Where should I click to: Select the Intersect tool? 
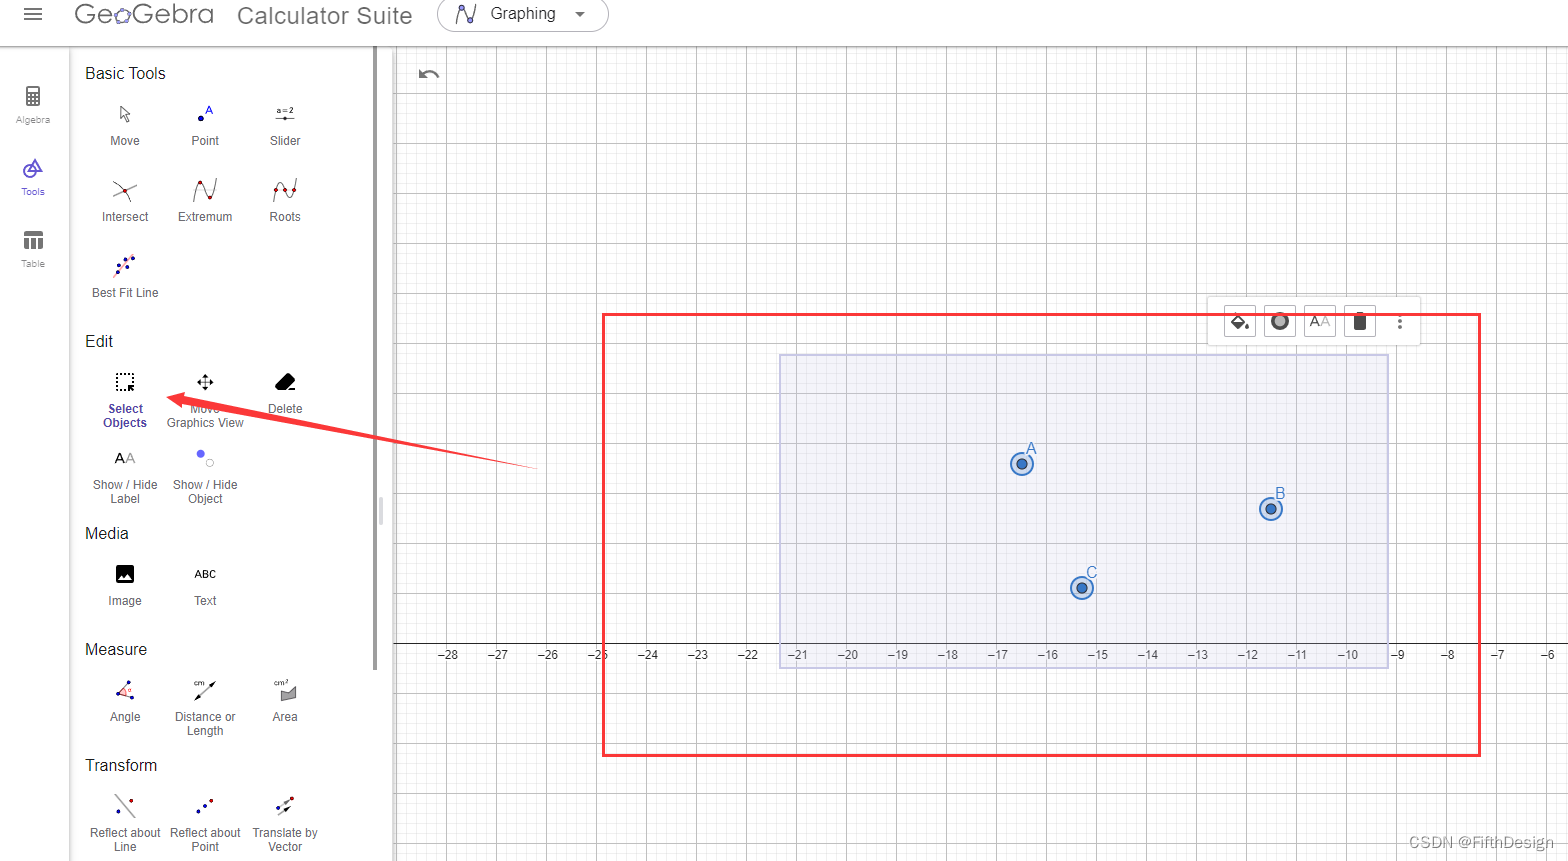[x=125, y=201]
